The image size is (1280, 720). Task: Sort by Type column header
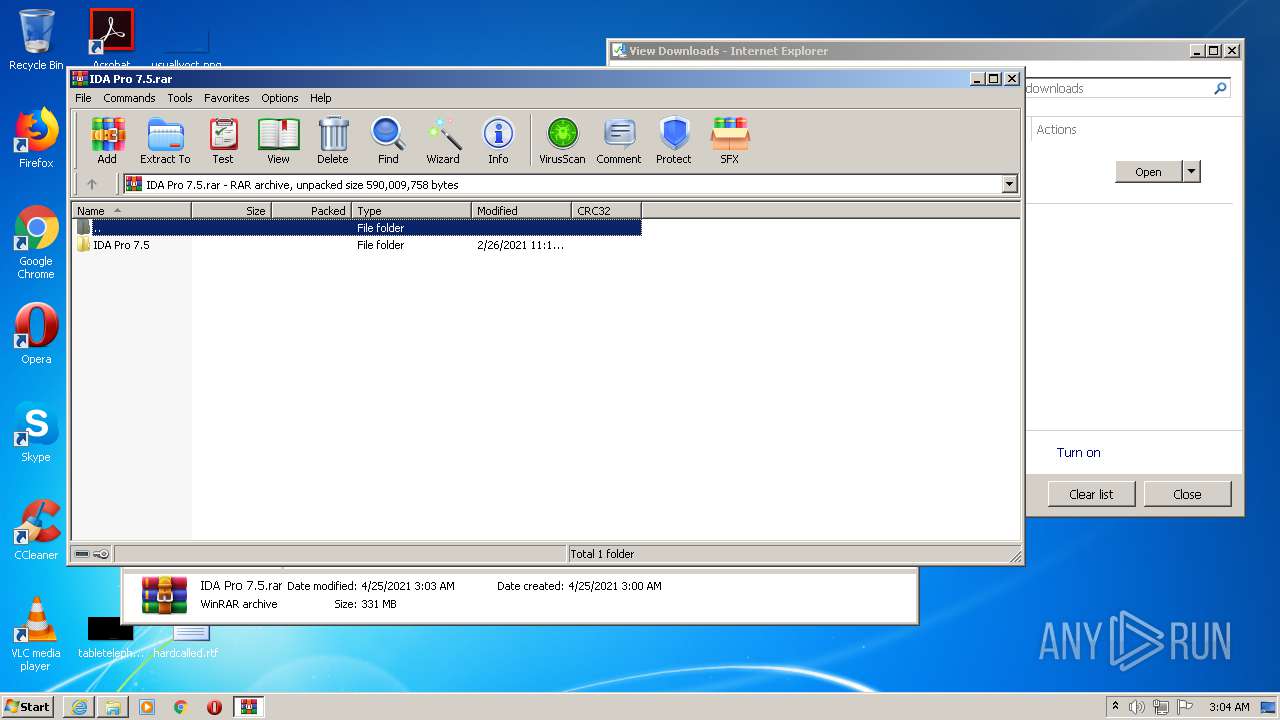point(411,210)
